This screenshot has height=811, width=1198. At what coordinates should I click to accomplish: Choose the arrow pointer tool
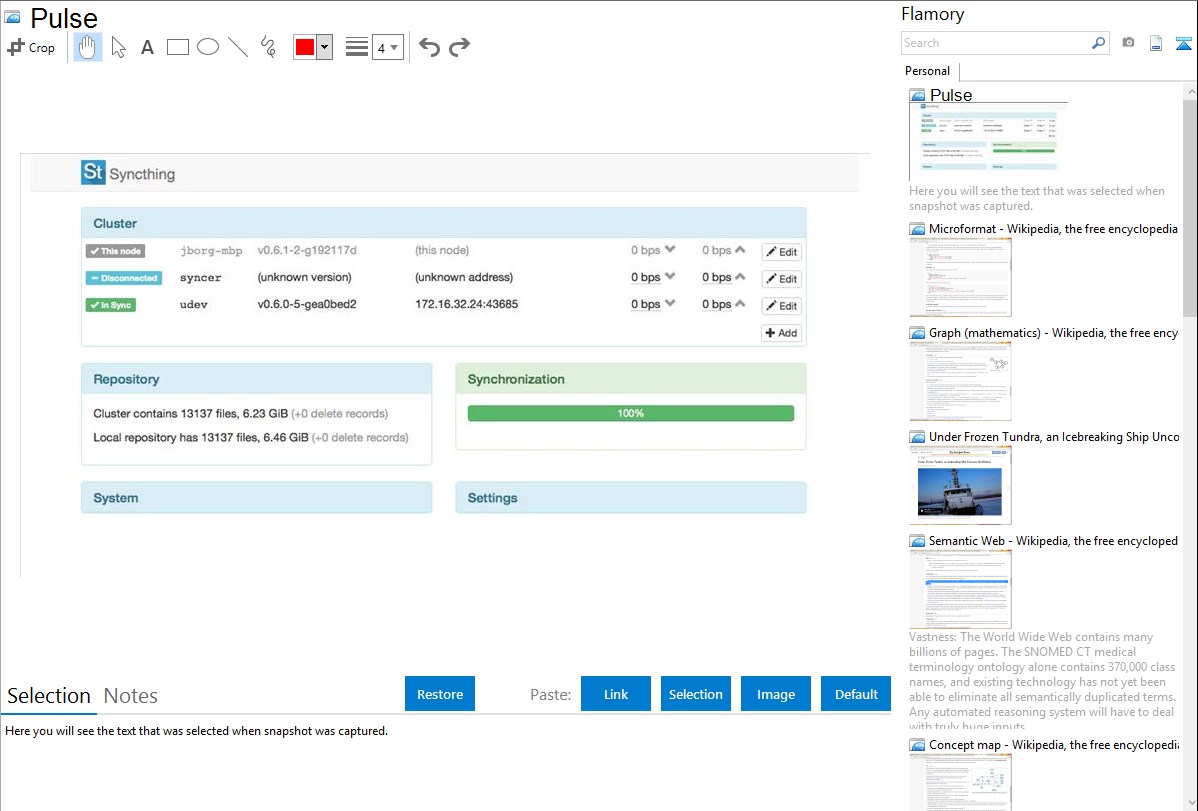click(118, 47)
